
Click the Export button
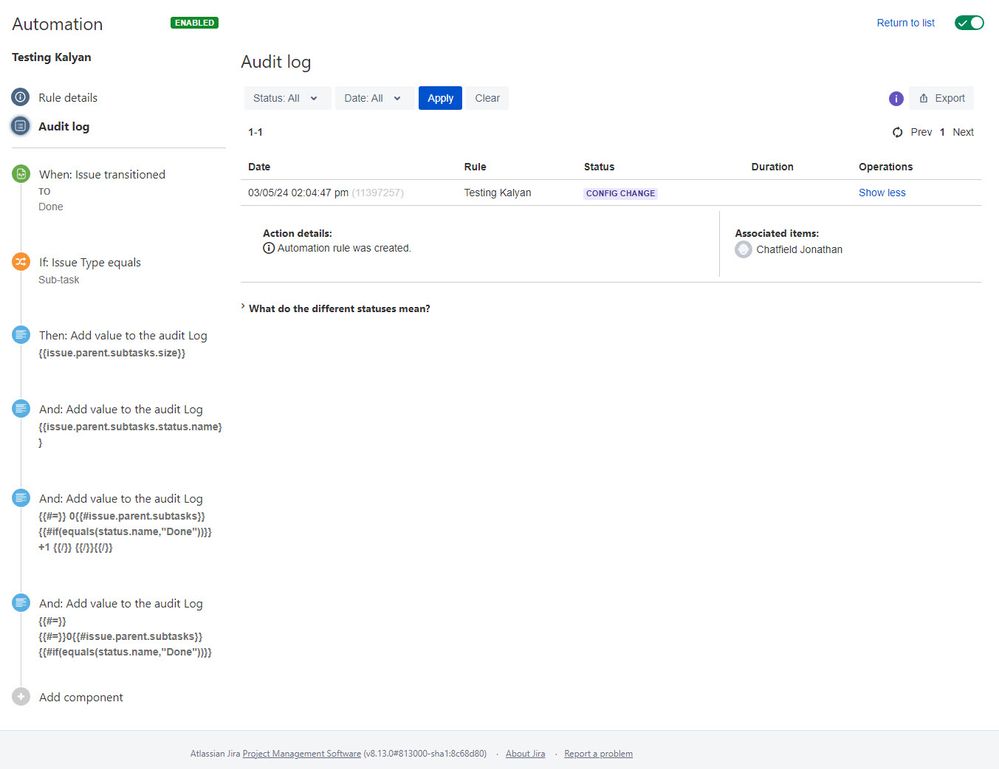point(942,98)
